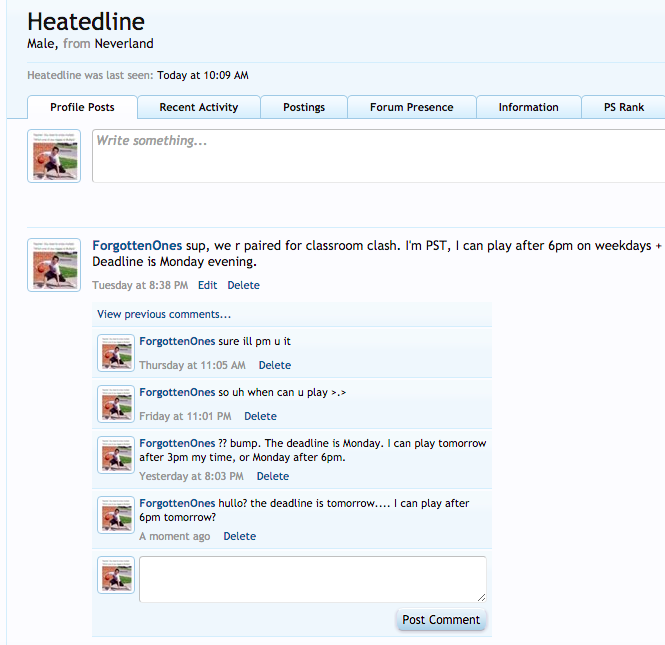Open ForgottenOnes username link on main post
This screenshot has height=645, width=665.
coord(137,246)
